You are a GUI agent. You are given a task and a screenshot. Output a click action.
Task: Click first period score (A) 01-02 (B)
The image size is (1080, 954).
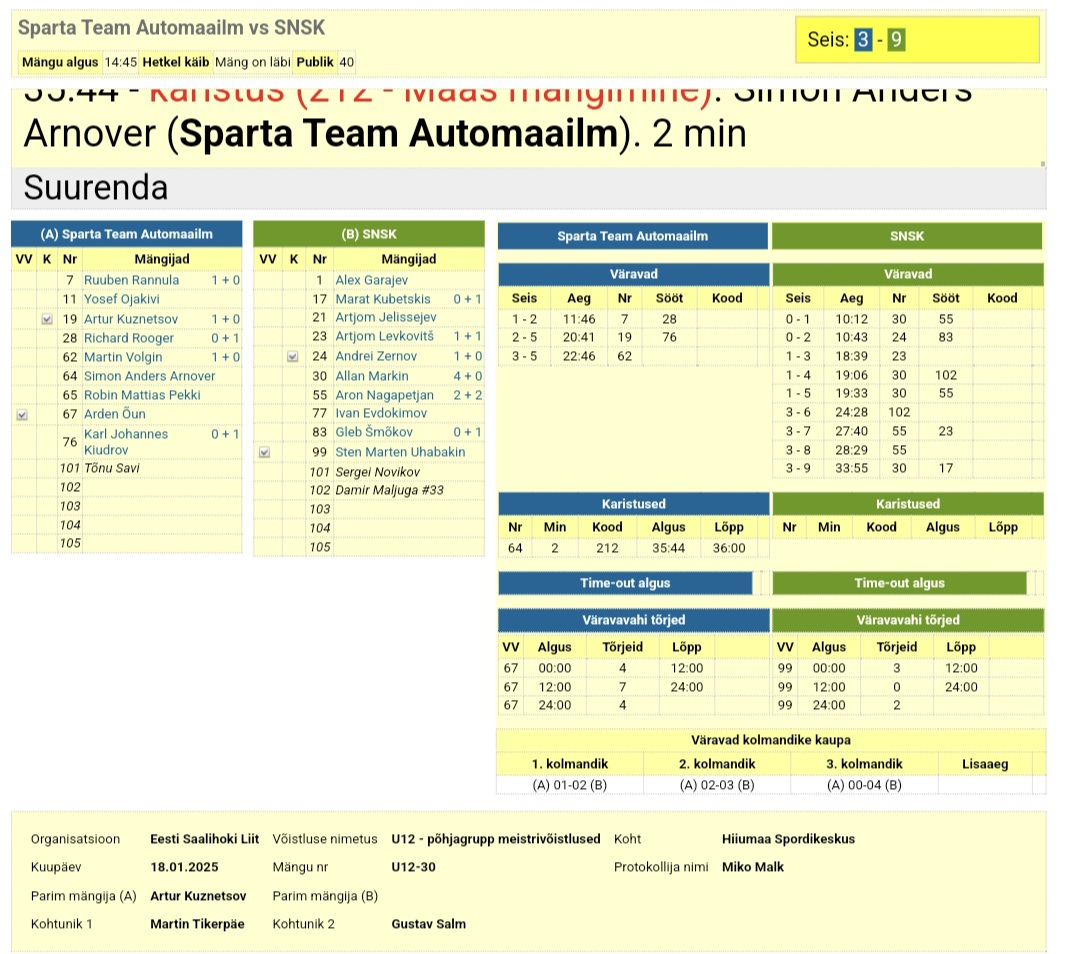point(570,785)
